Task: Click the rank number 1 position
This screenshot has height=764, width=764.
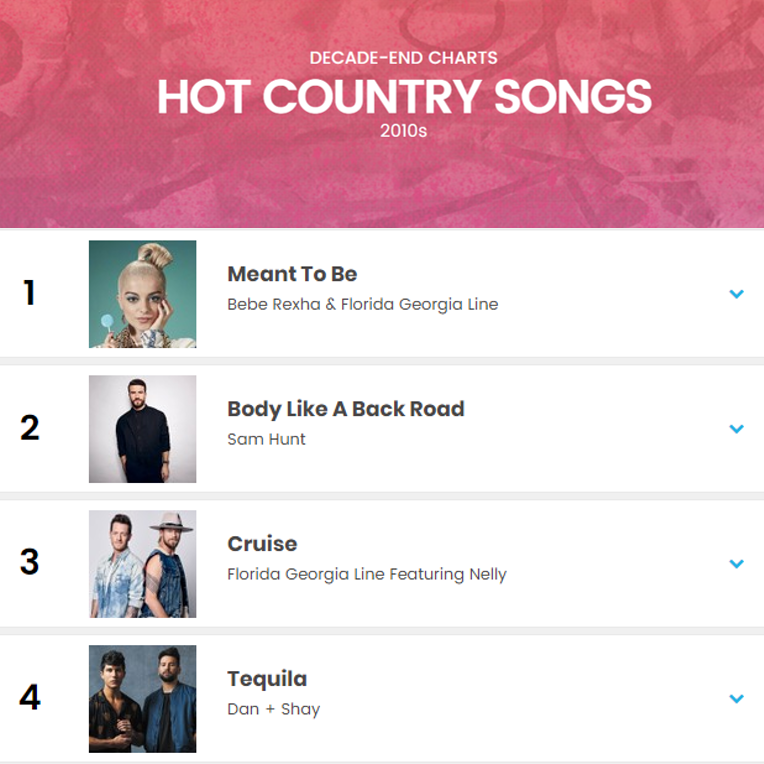Action: pyautogui.click(x=30, y=293)
